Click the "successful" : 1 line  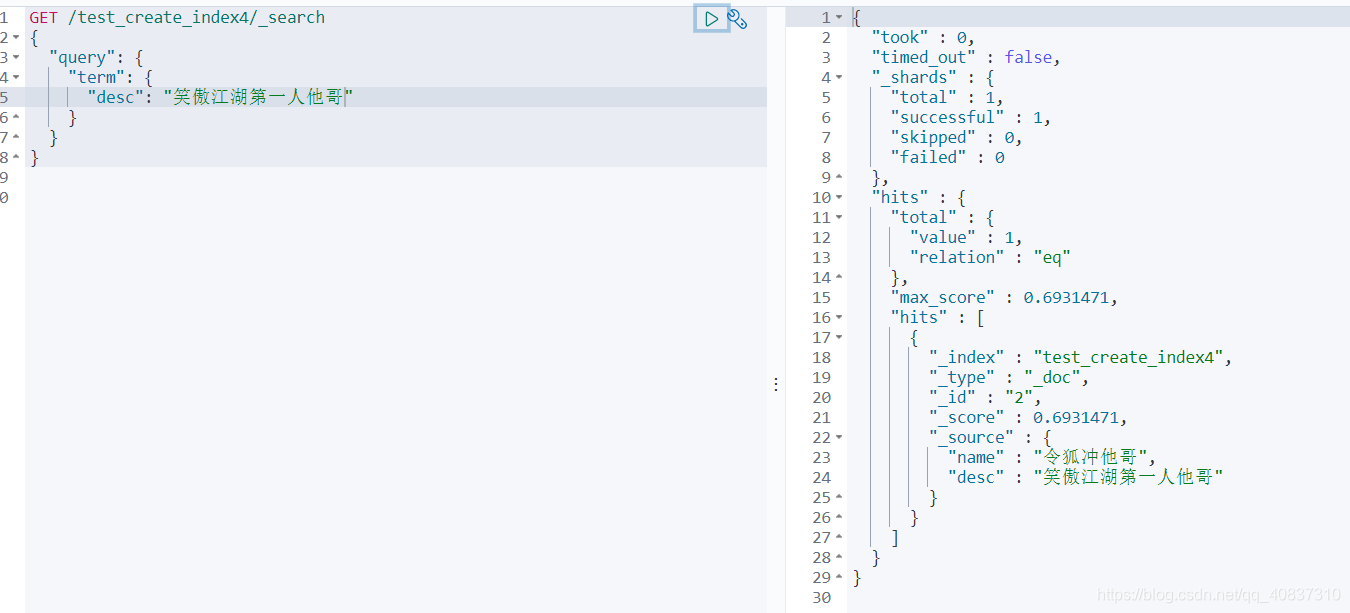click(x=970, y=117)
